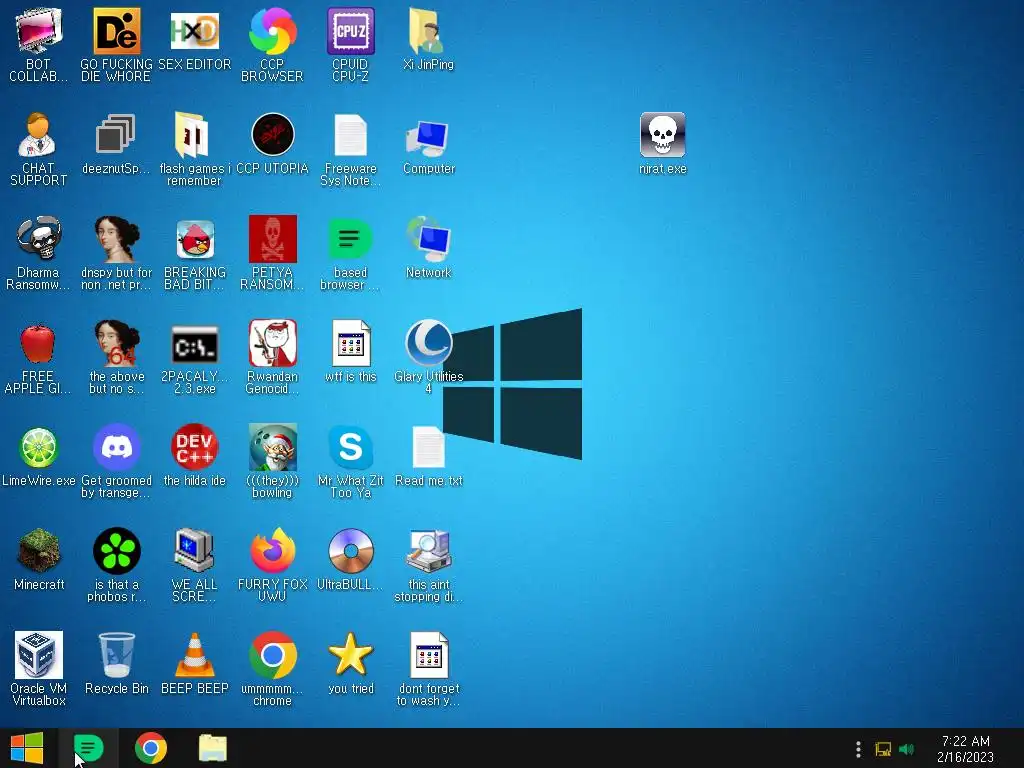Screen dimensions: 1024x768
Task: Open the 'ummmmm... chrome' desktop shortcut
Action: 272,669
